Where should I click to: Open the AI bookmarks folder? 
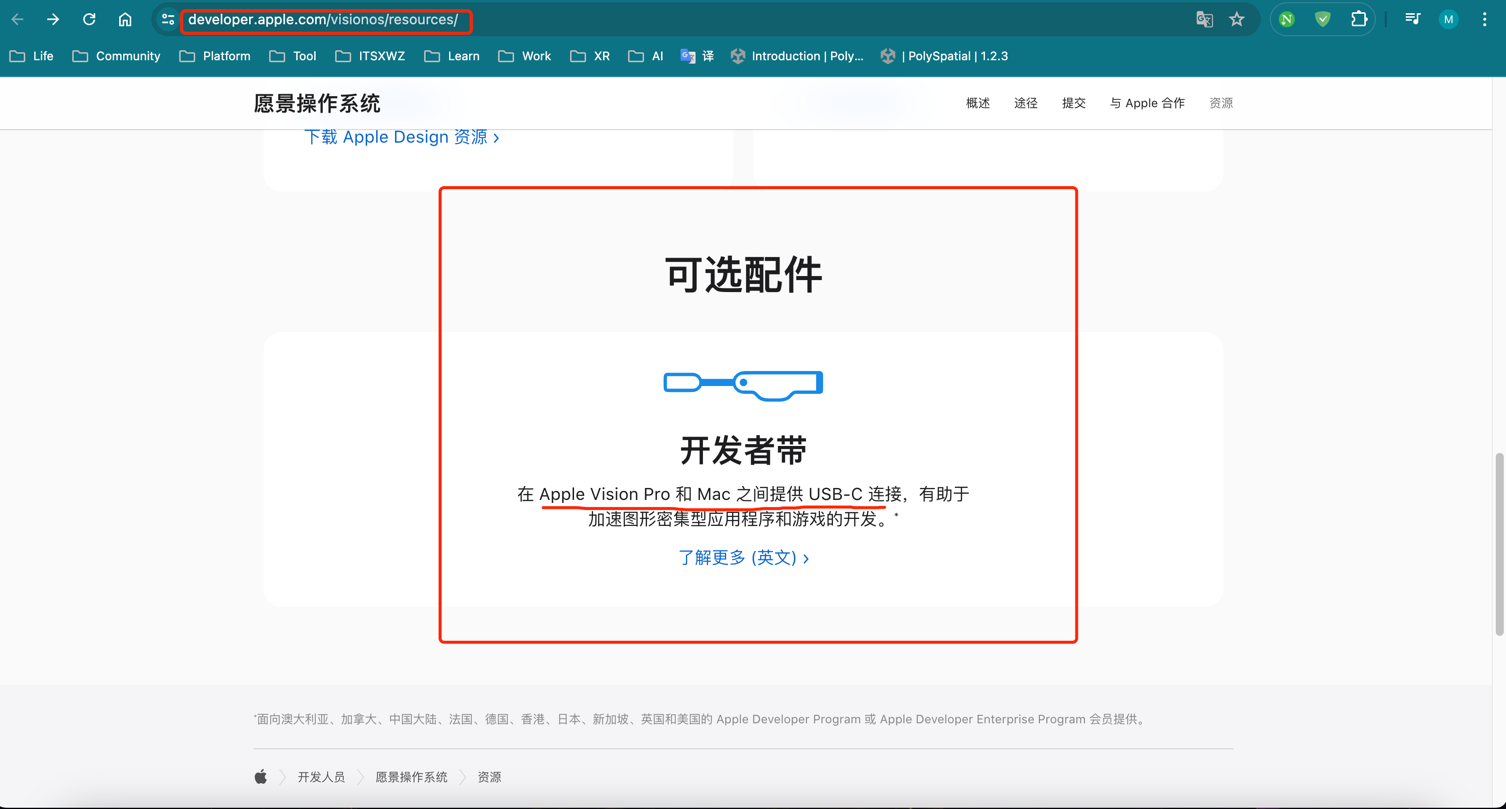646,56
